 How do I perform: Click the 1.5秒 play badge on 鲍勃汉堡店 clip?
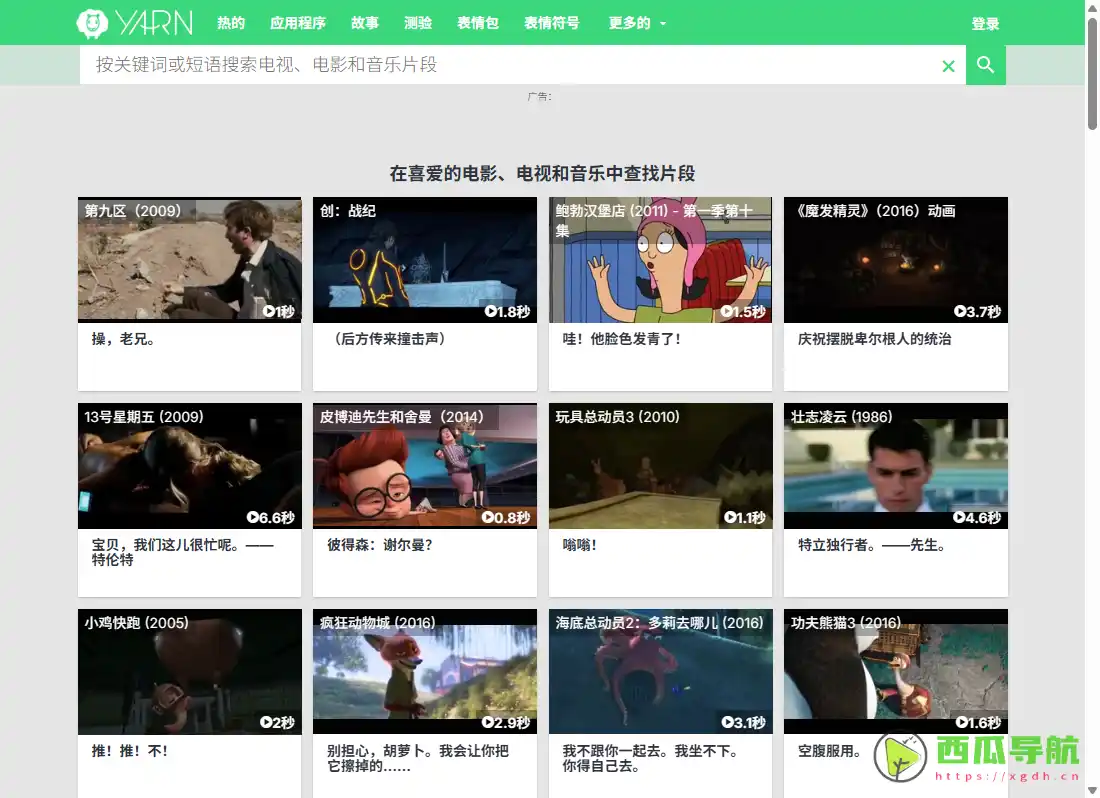point(743,311)
